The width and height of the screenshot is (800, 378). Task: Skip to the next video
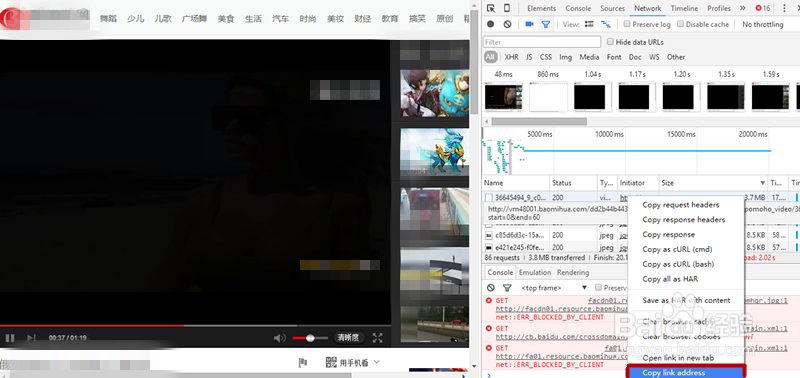point(31,338)
